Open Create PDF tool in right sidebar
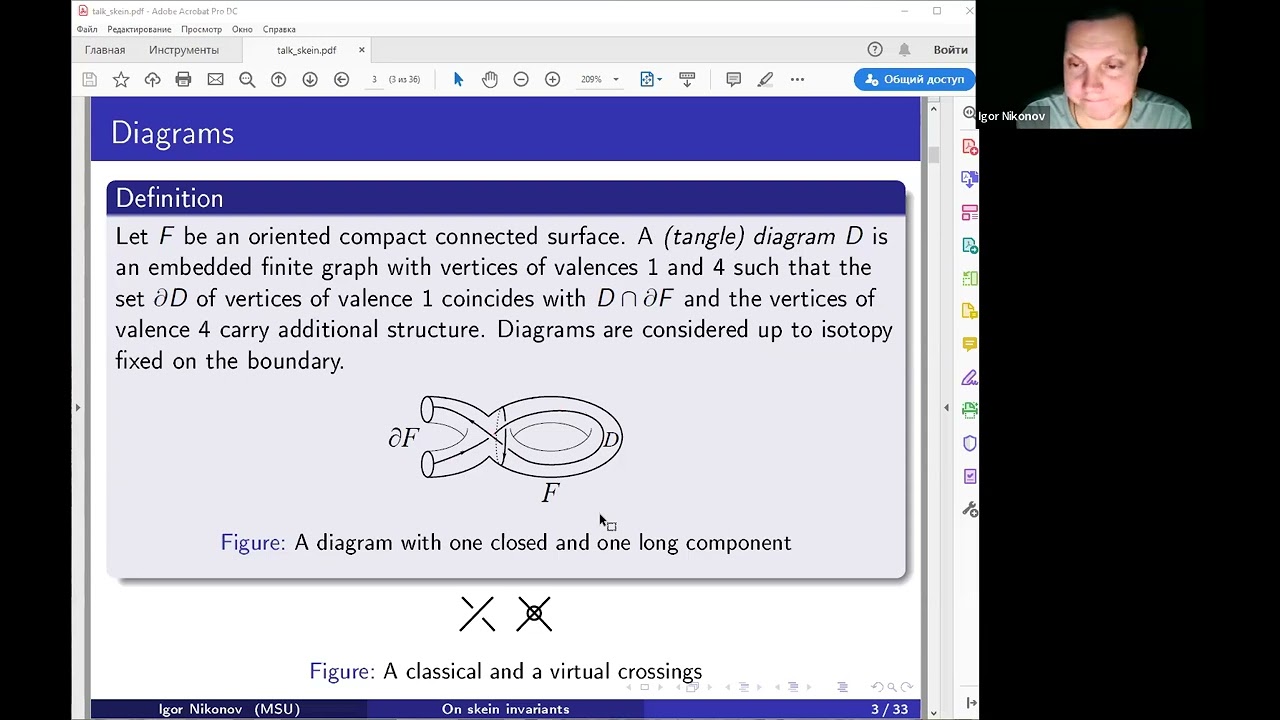This screenshot has height=720, width=1280. click(969, 146)
